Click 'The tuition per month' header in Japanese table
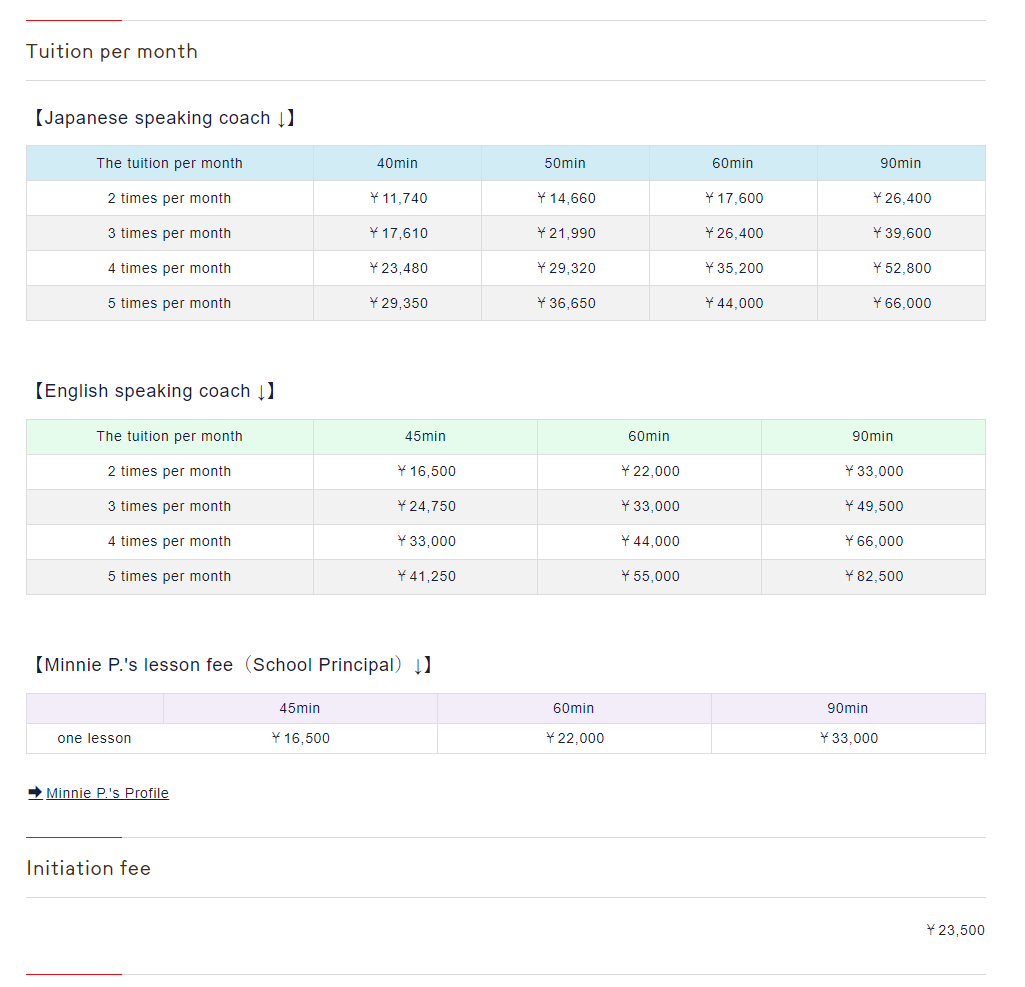This screenshot has width=1025, height=987. pos(169,163)
